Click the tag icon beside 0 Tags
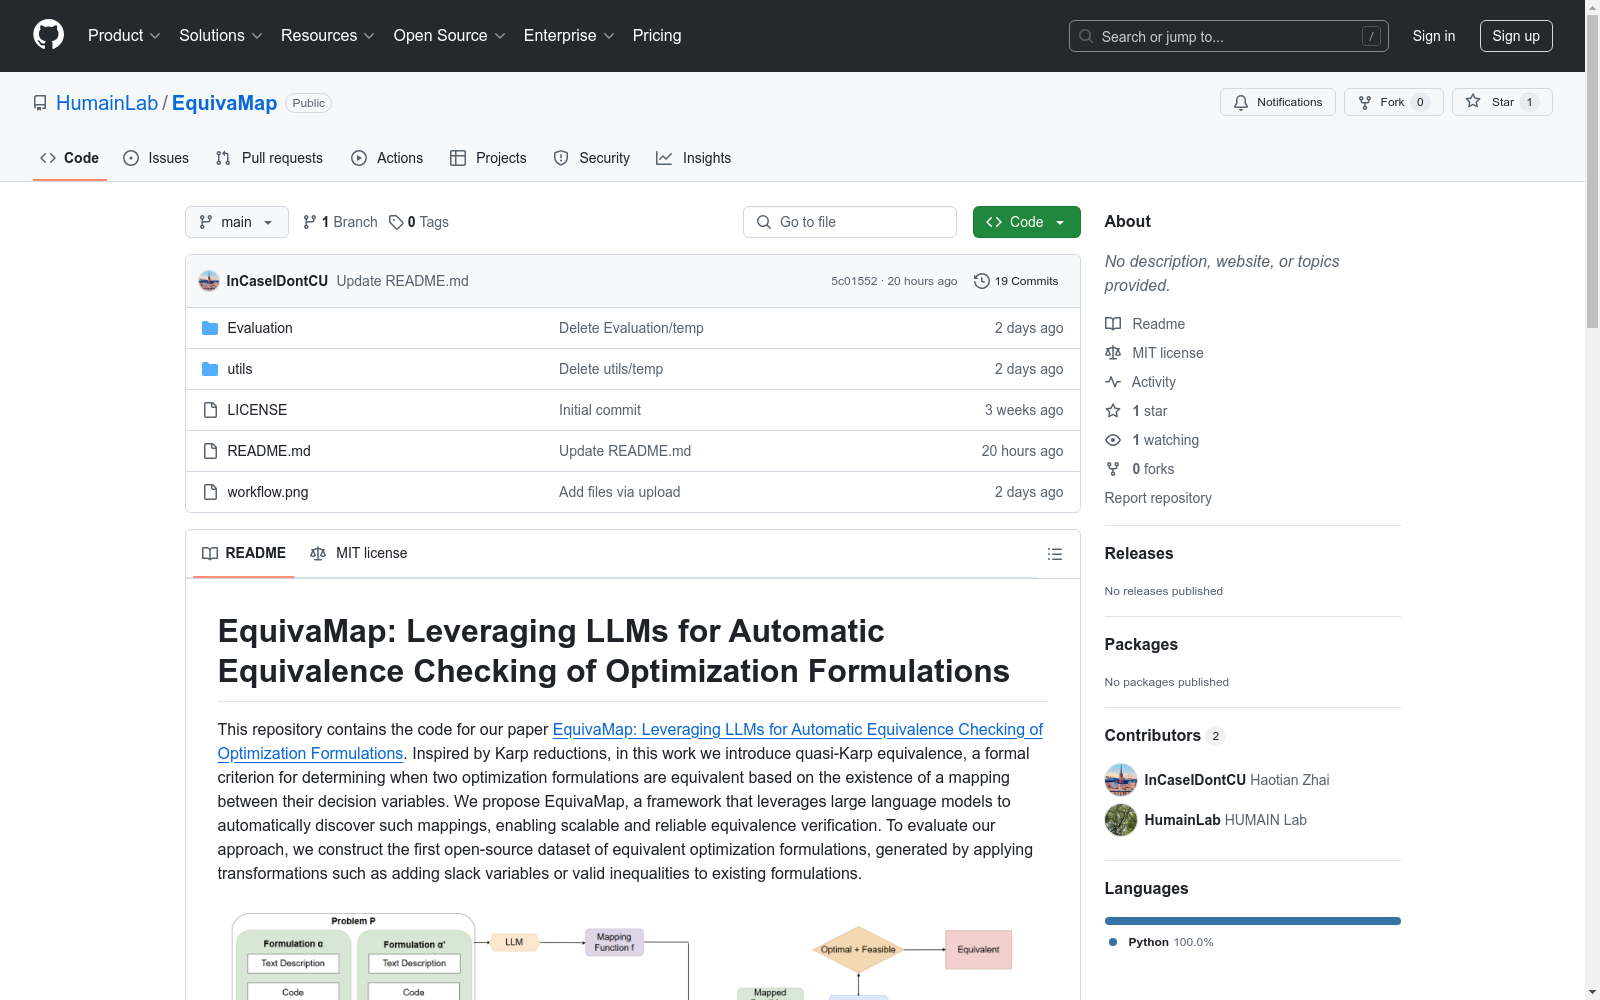 396,222
